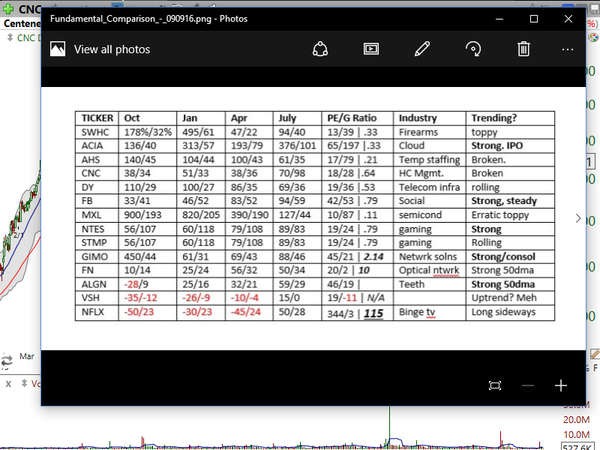
Task: Click the PE/G Ratio header cell
Action: [x=357, y=118]
